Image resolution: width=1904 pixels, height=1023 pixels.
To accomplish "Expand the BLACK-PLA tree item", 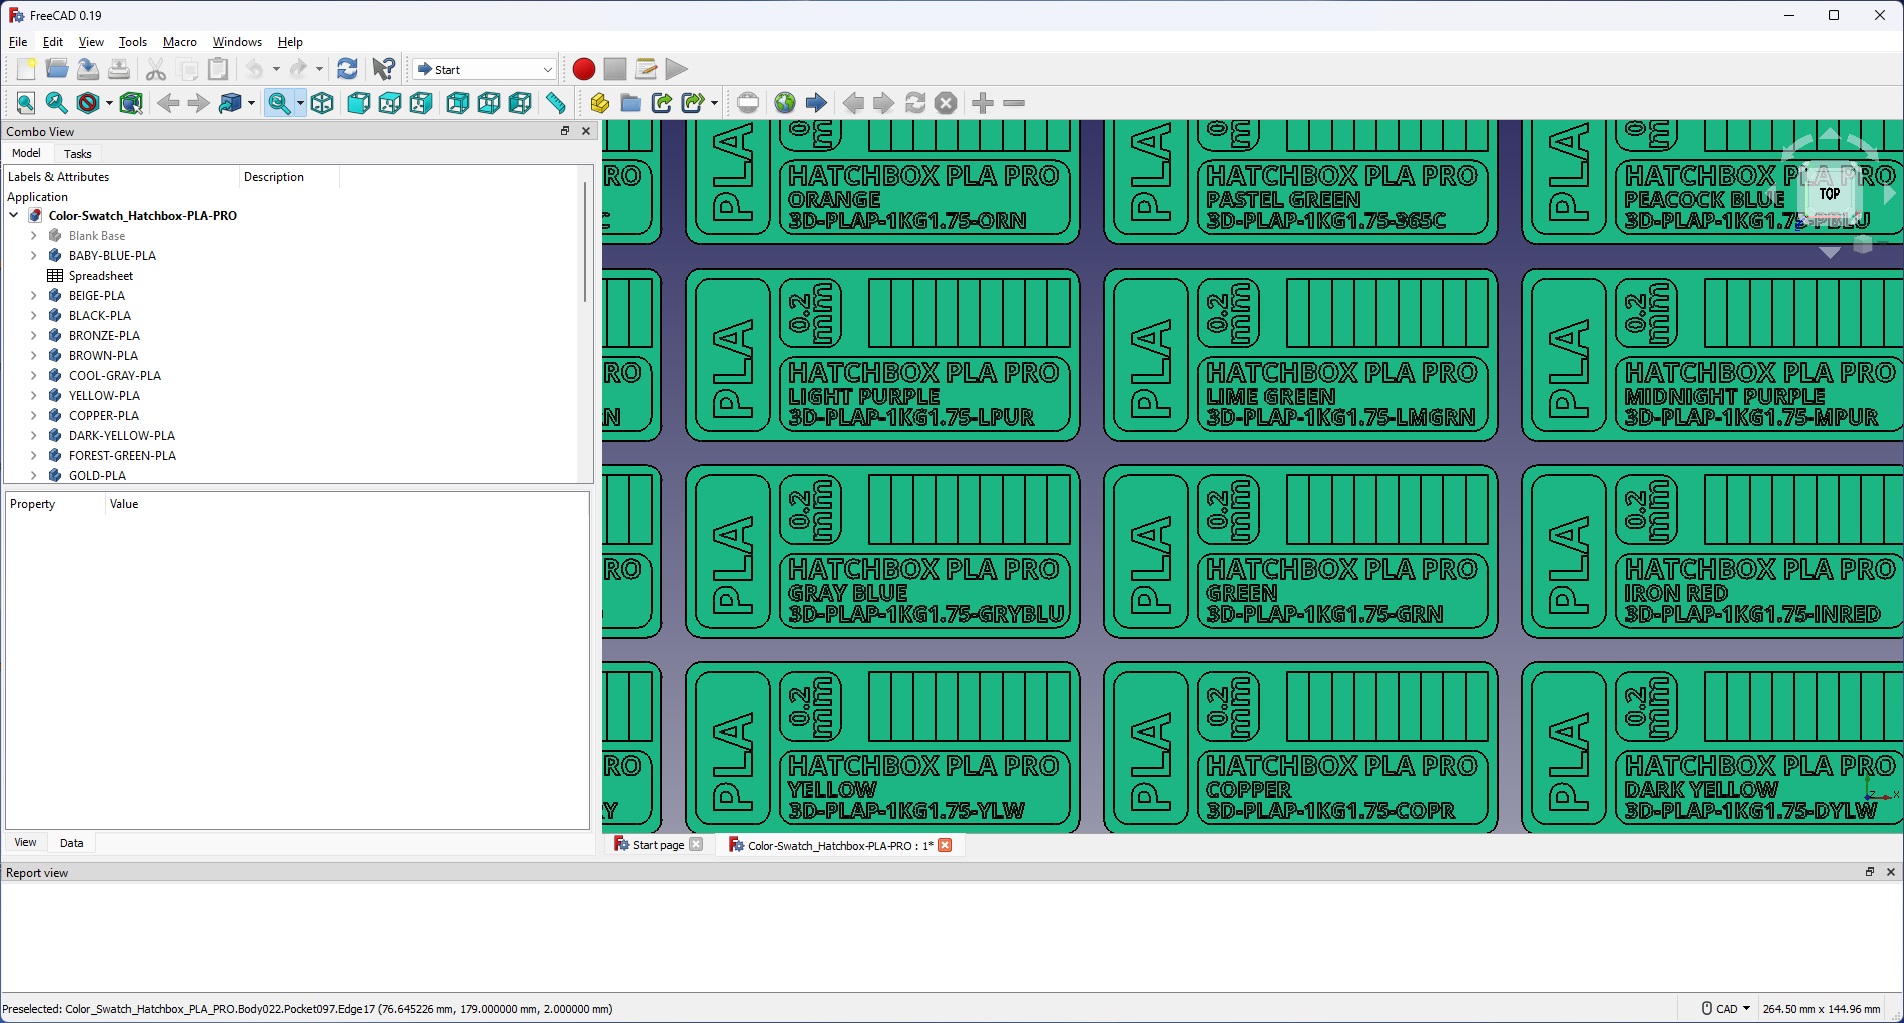I will coord(34,315).
